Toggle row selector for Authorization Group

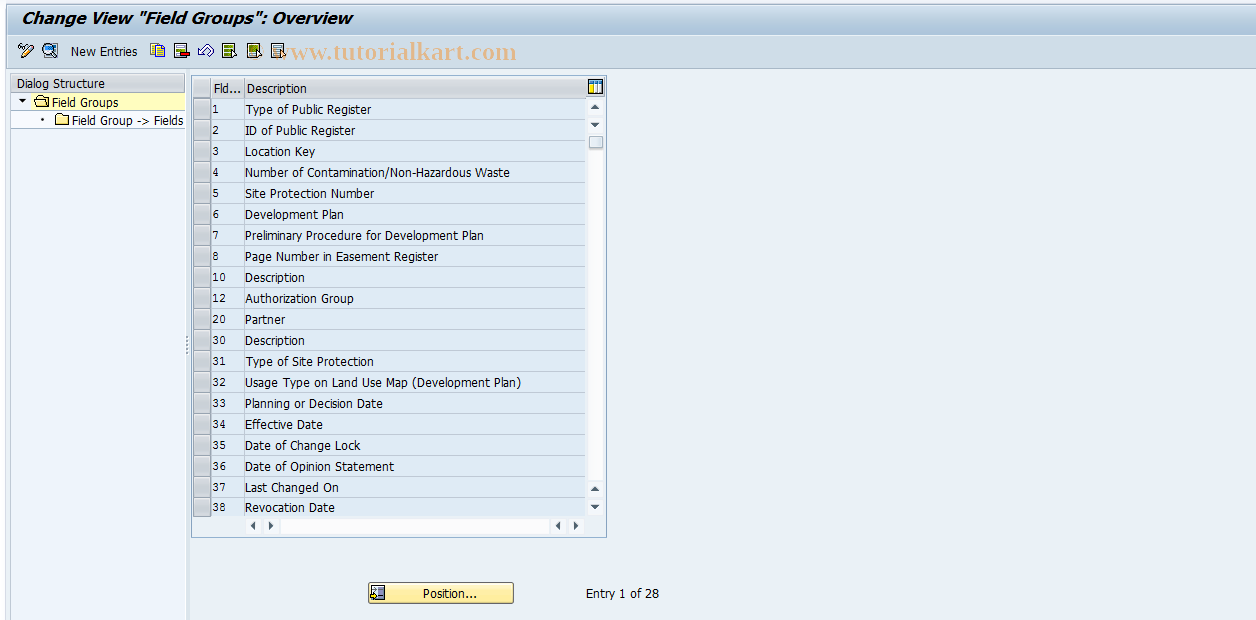click(202, 298)
